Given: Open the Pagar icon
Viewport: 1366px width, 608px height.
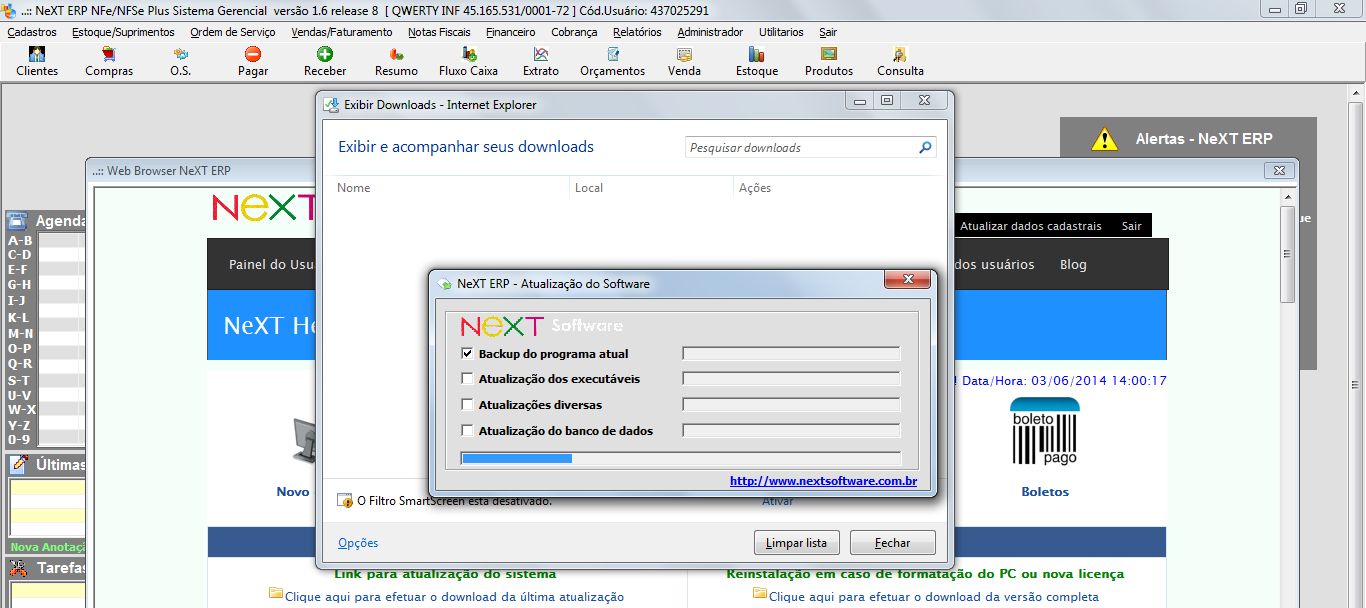Looking at the screenshot, I should [x=252, y=60].
